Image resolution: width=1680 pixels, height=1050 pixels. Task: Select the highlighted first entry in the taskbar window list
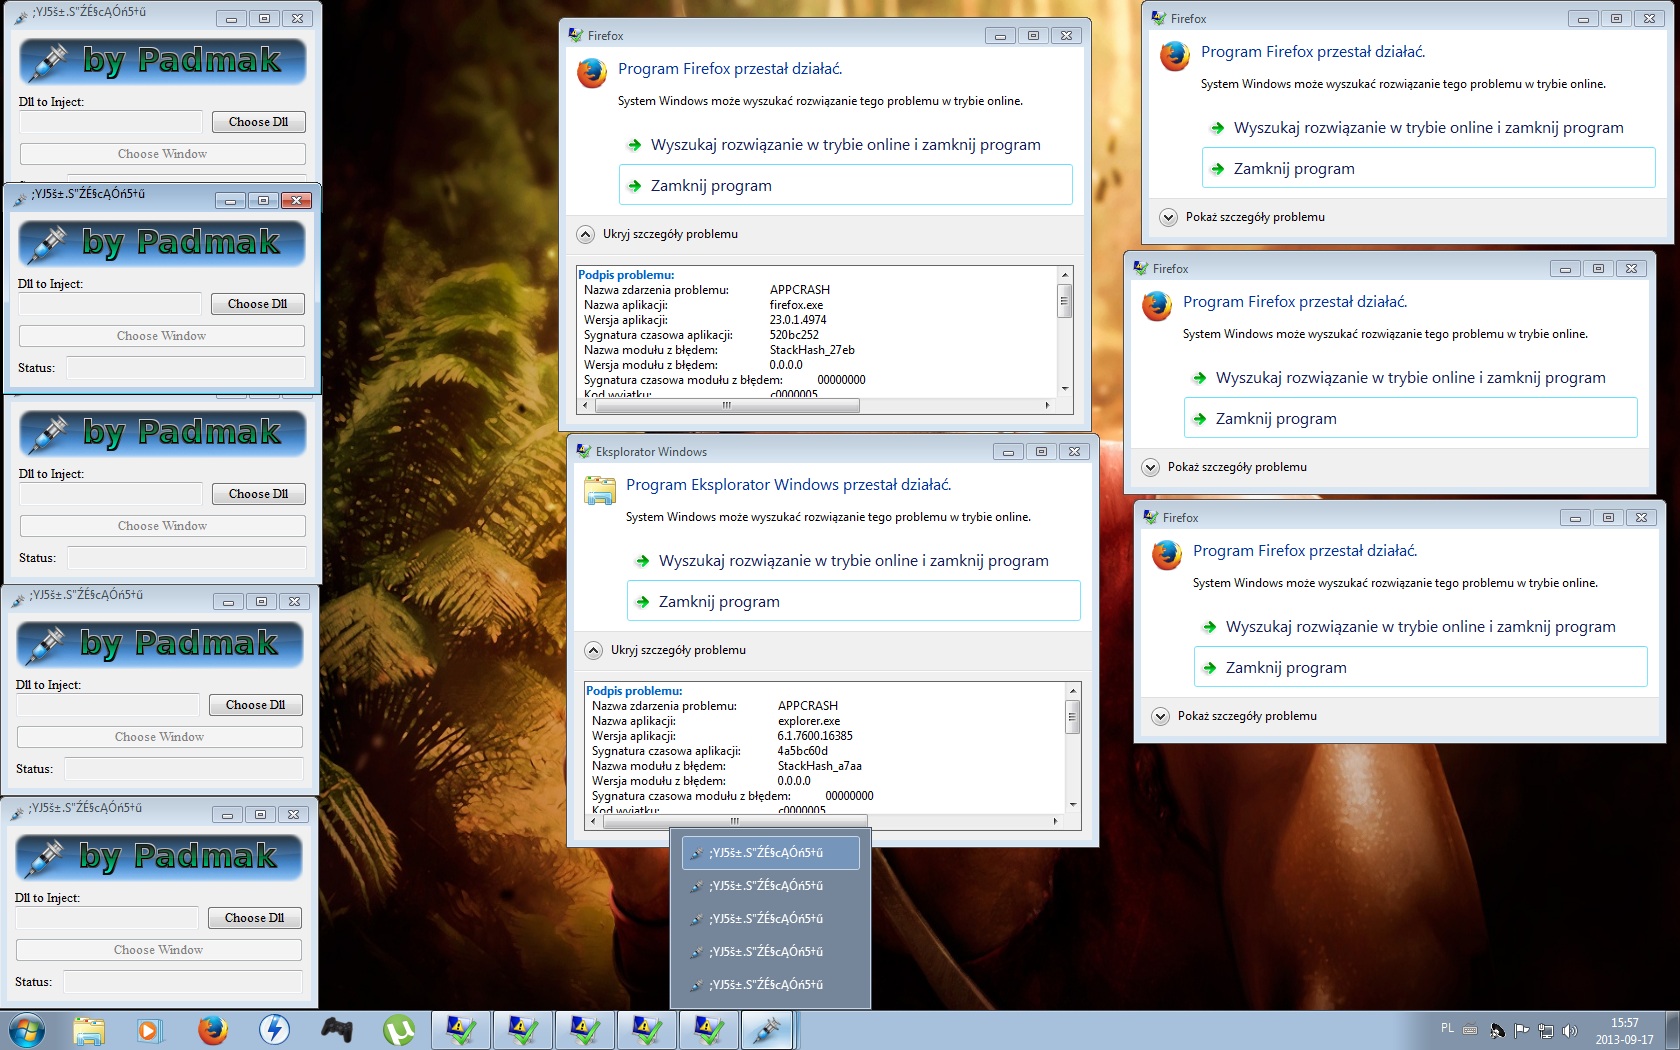[x=770, y=853]
